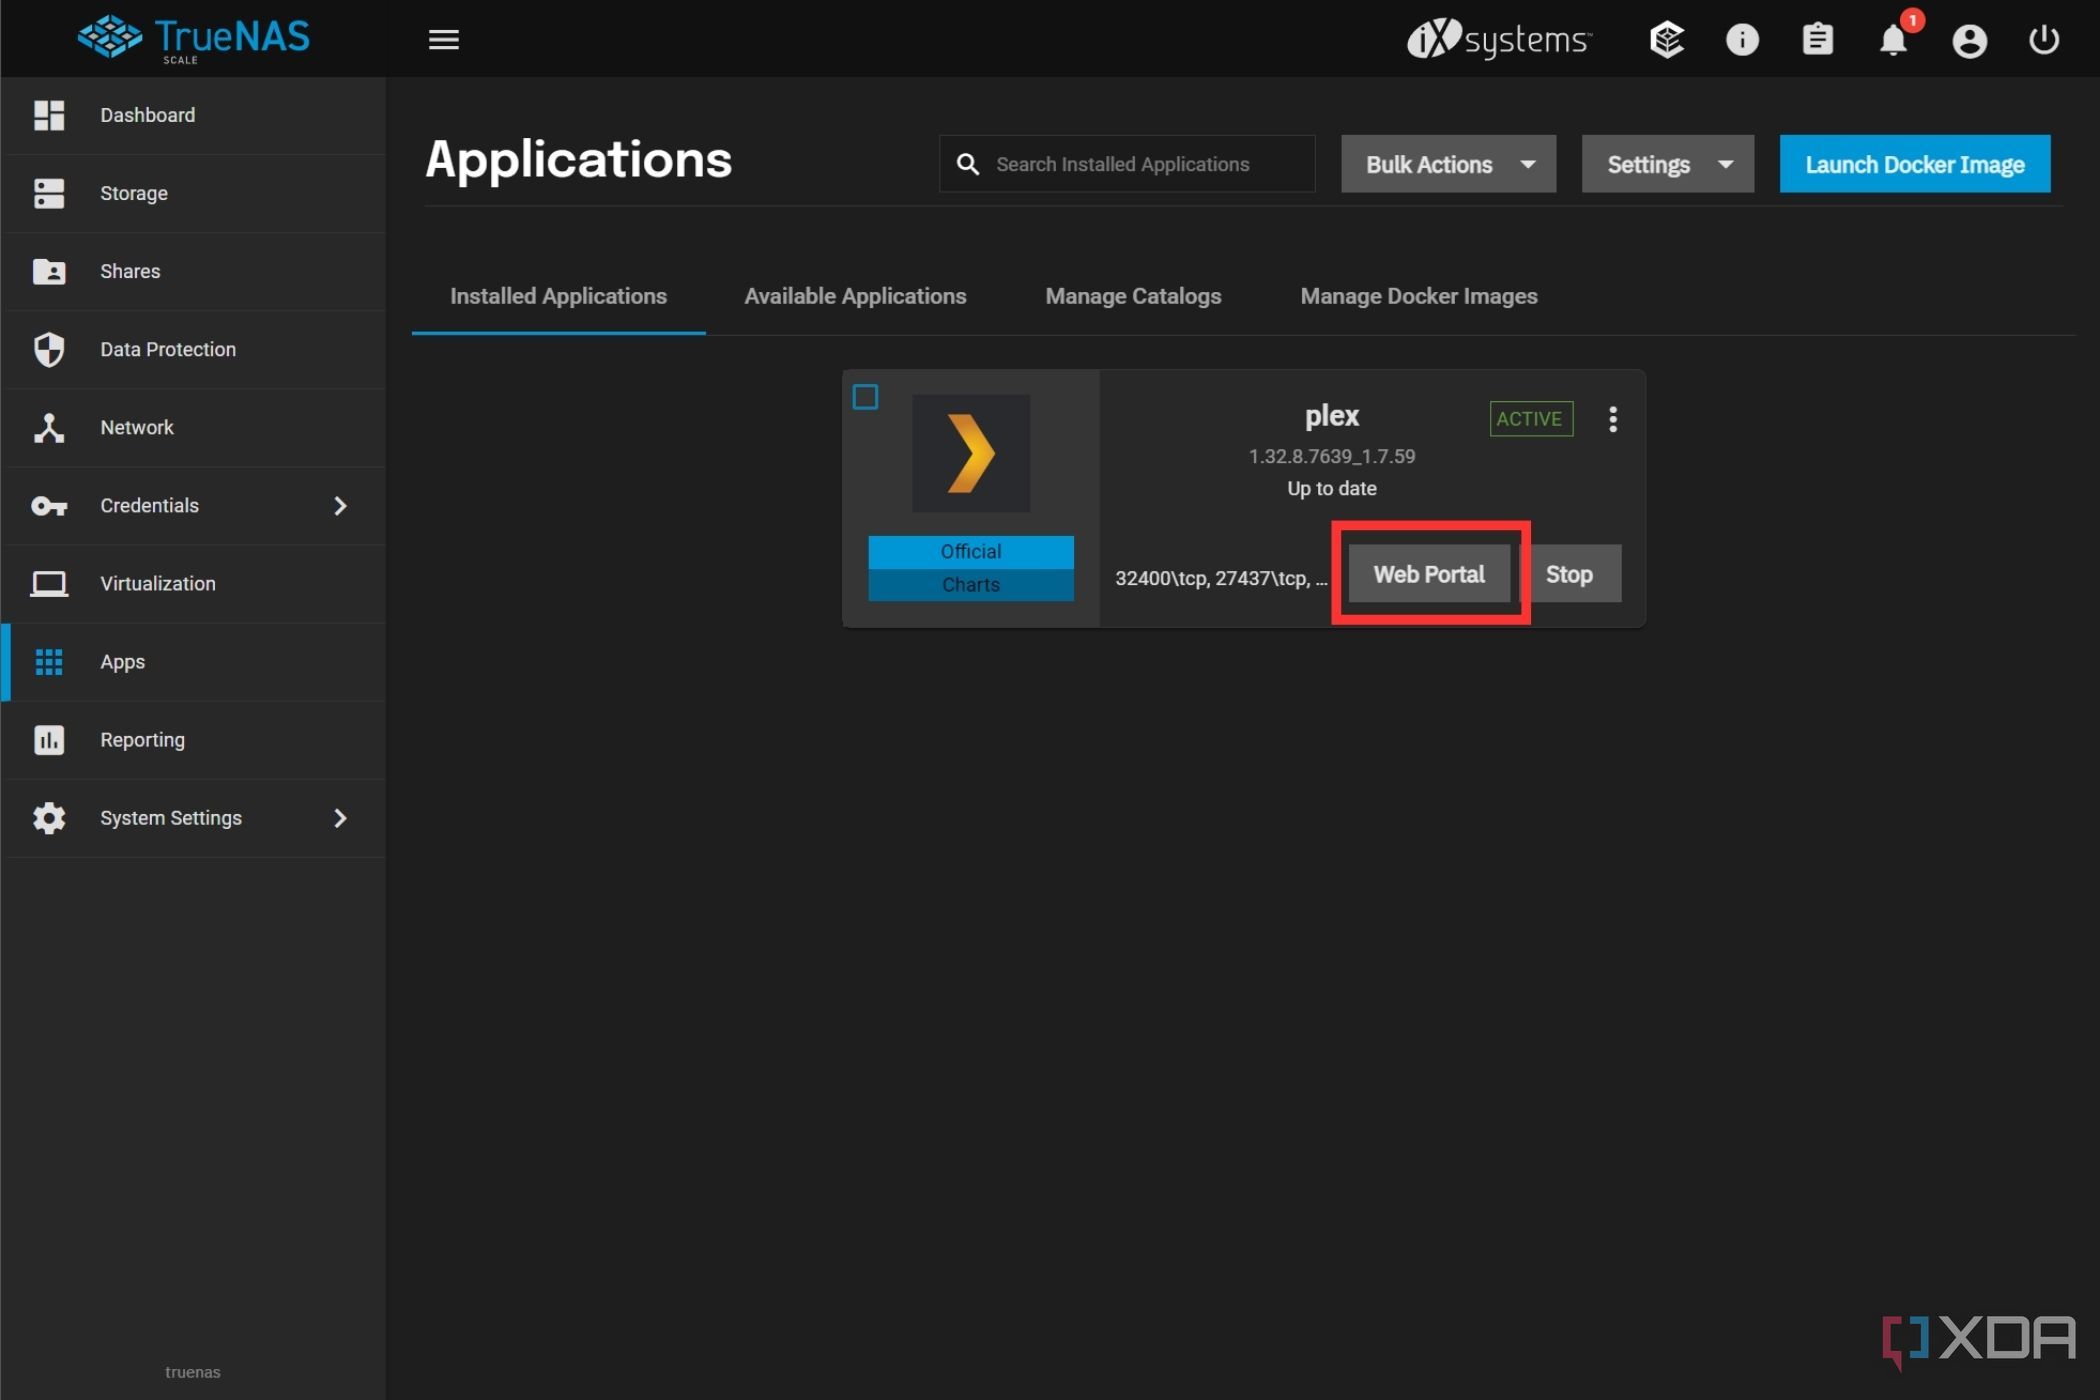
Task: Go to Virtualization page
Action: (193, 583)
